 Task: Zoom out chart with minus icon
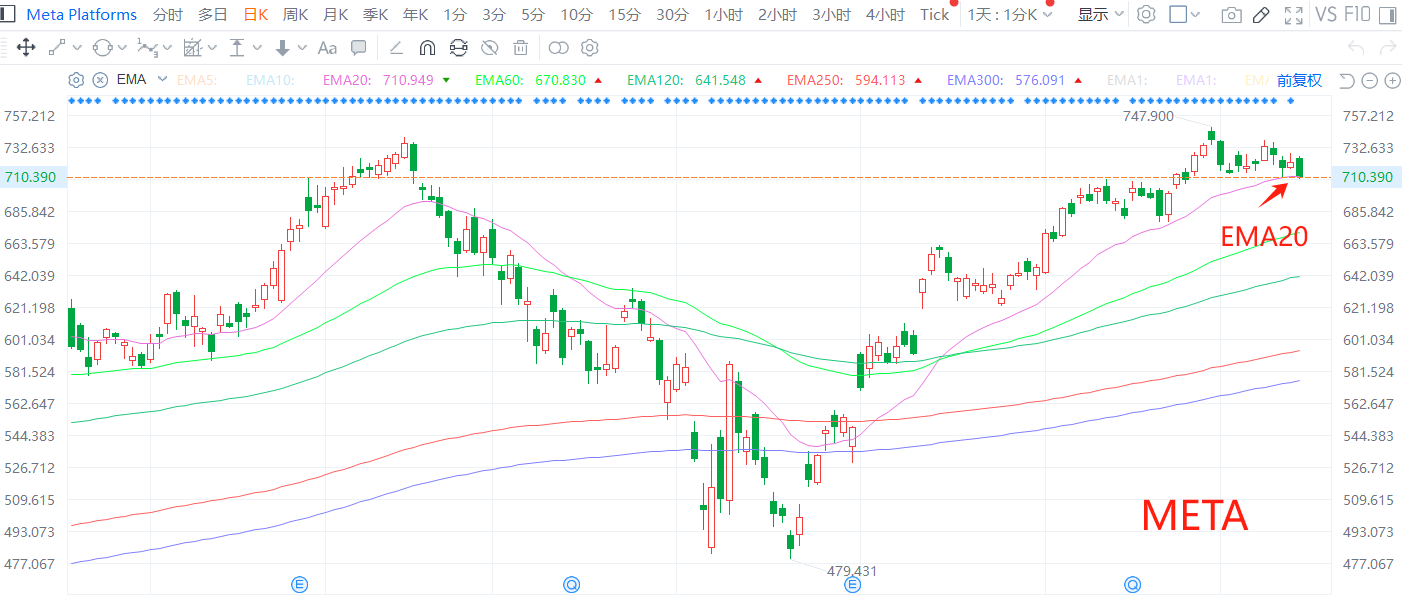pos(1369,81)
